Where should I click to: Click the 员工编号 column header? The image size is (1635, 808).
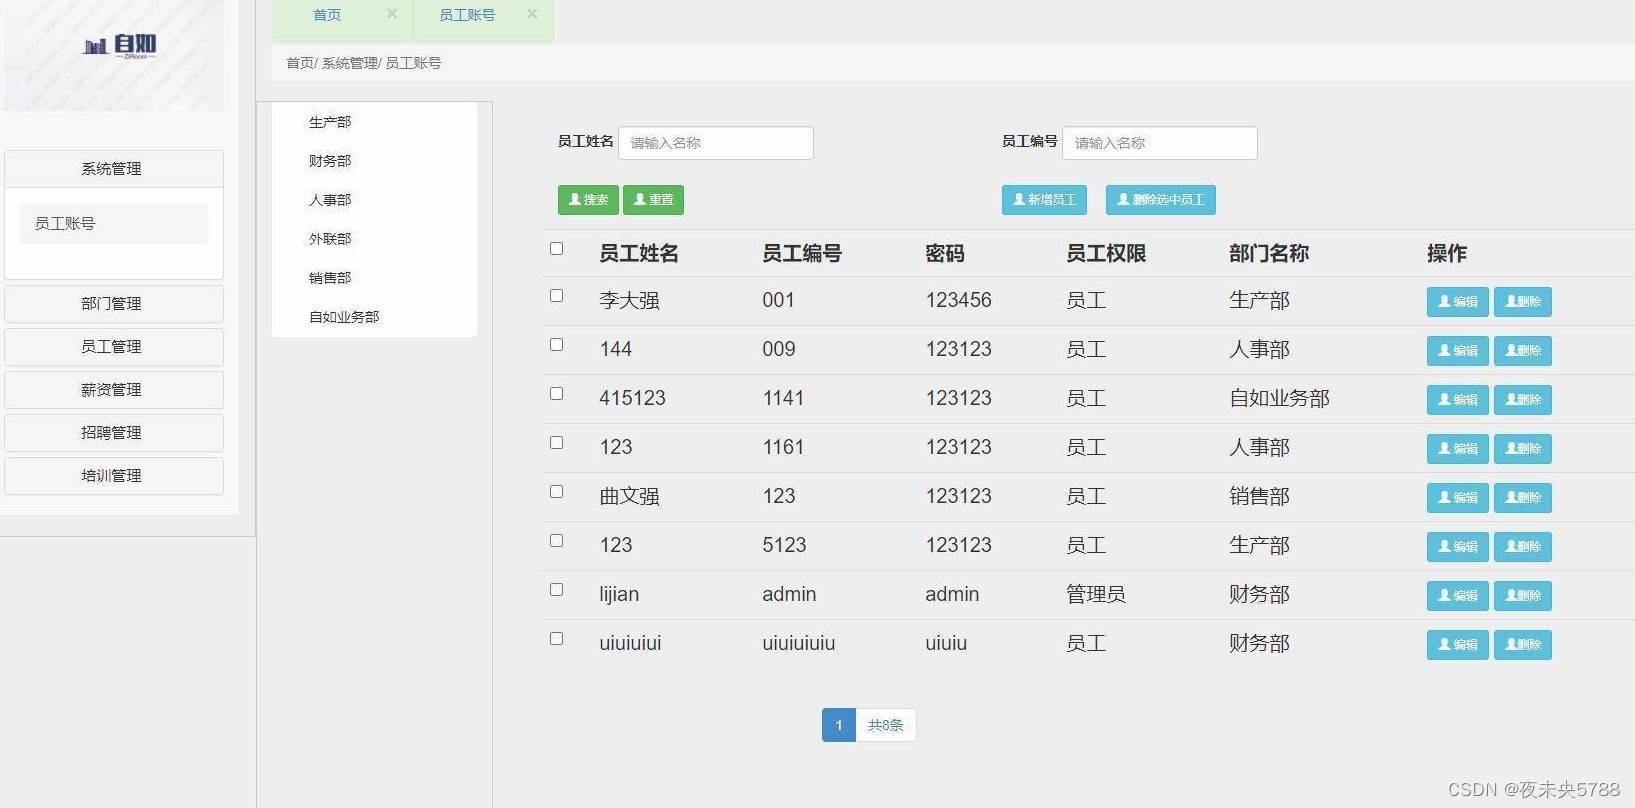[802, 254]
